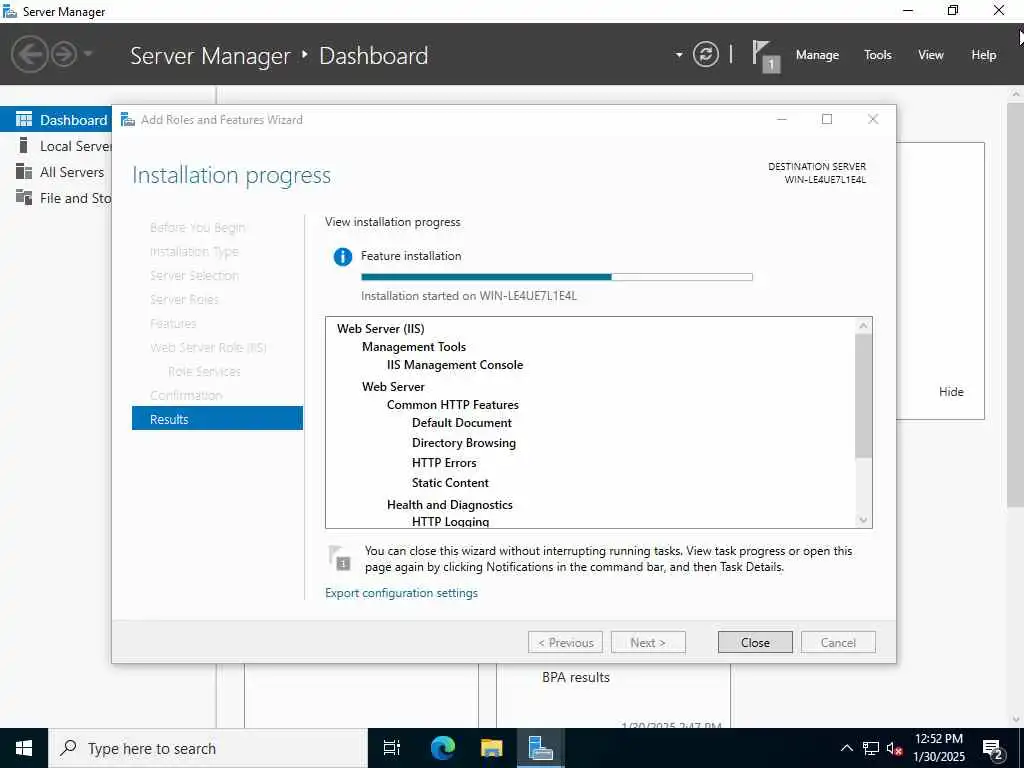
Task: Click the Add Roles and Features Wizard title icon
Action: [x=128, y=120]
